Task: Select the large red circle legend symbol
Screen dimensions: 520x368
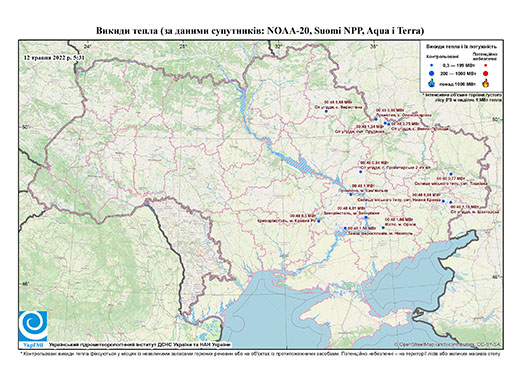Action: tap(486, 74)
